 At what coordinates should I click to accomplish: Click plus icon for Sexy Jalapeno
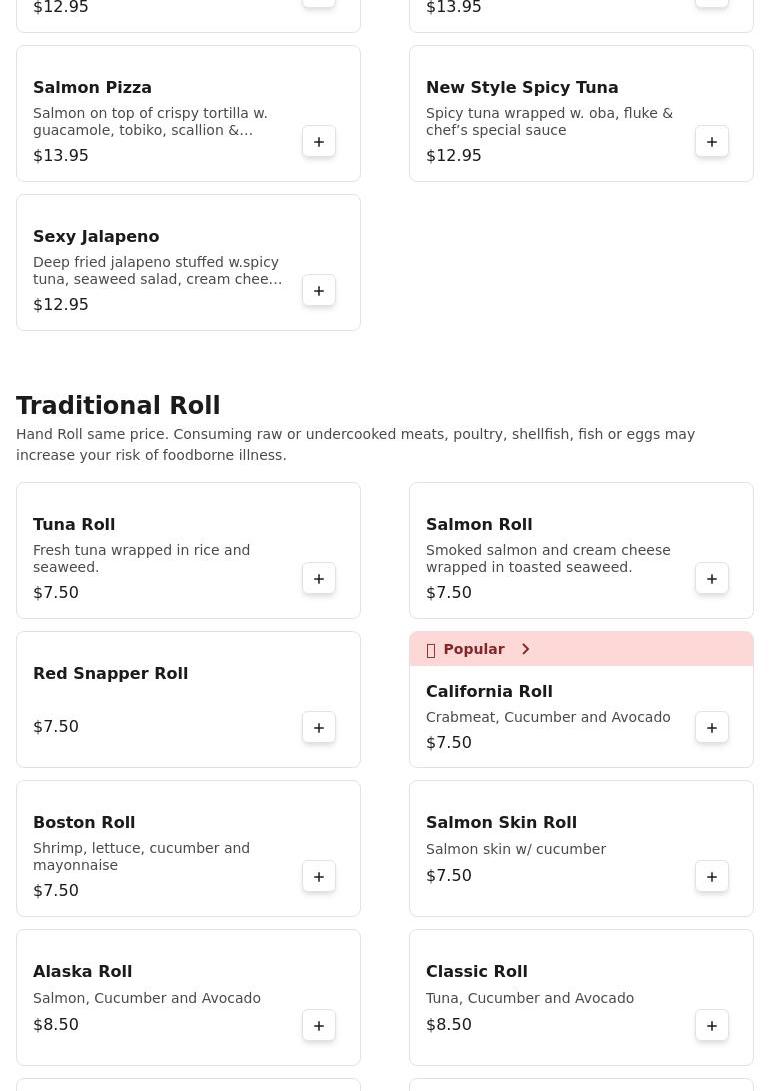click(x=319, y=291)
